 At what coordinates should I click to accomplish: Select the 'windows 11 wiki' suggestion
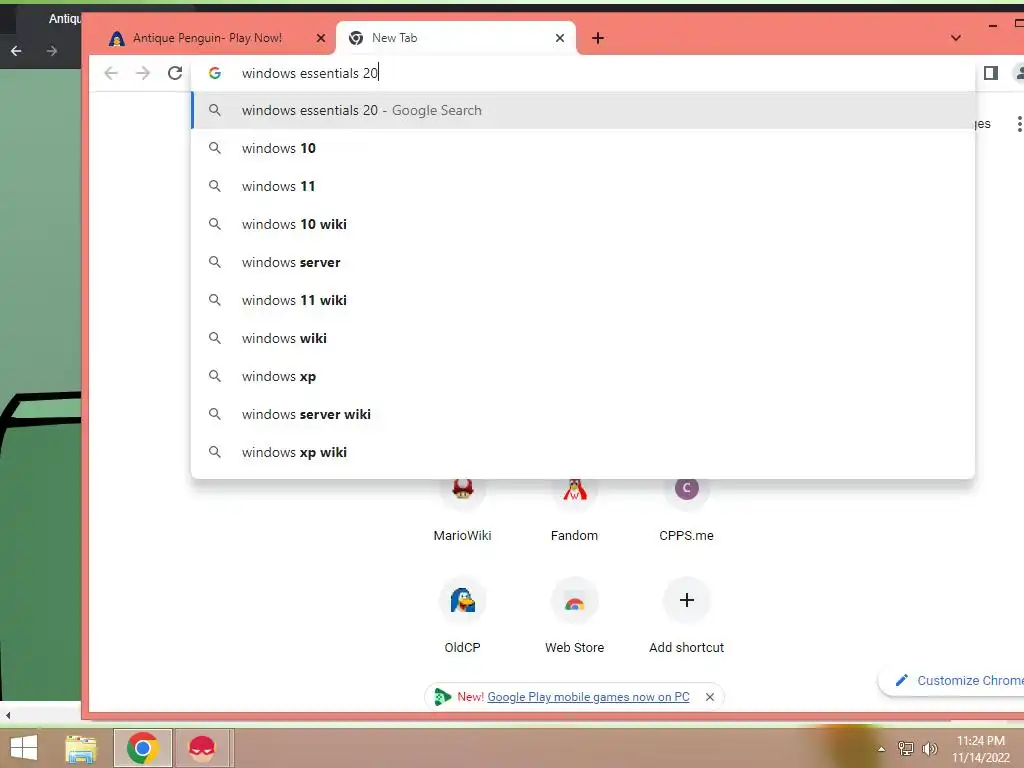point(583,300)
